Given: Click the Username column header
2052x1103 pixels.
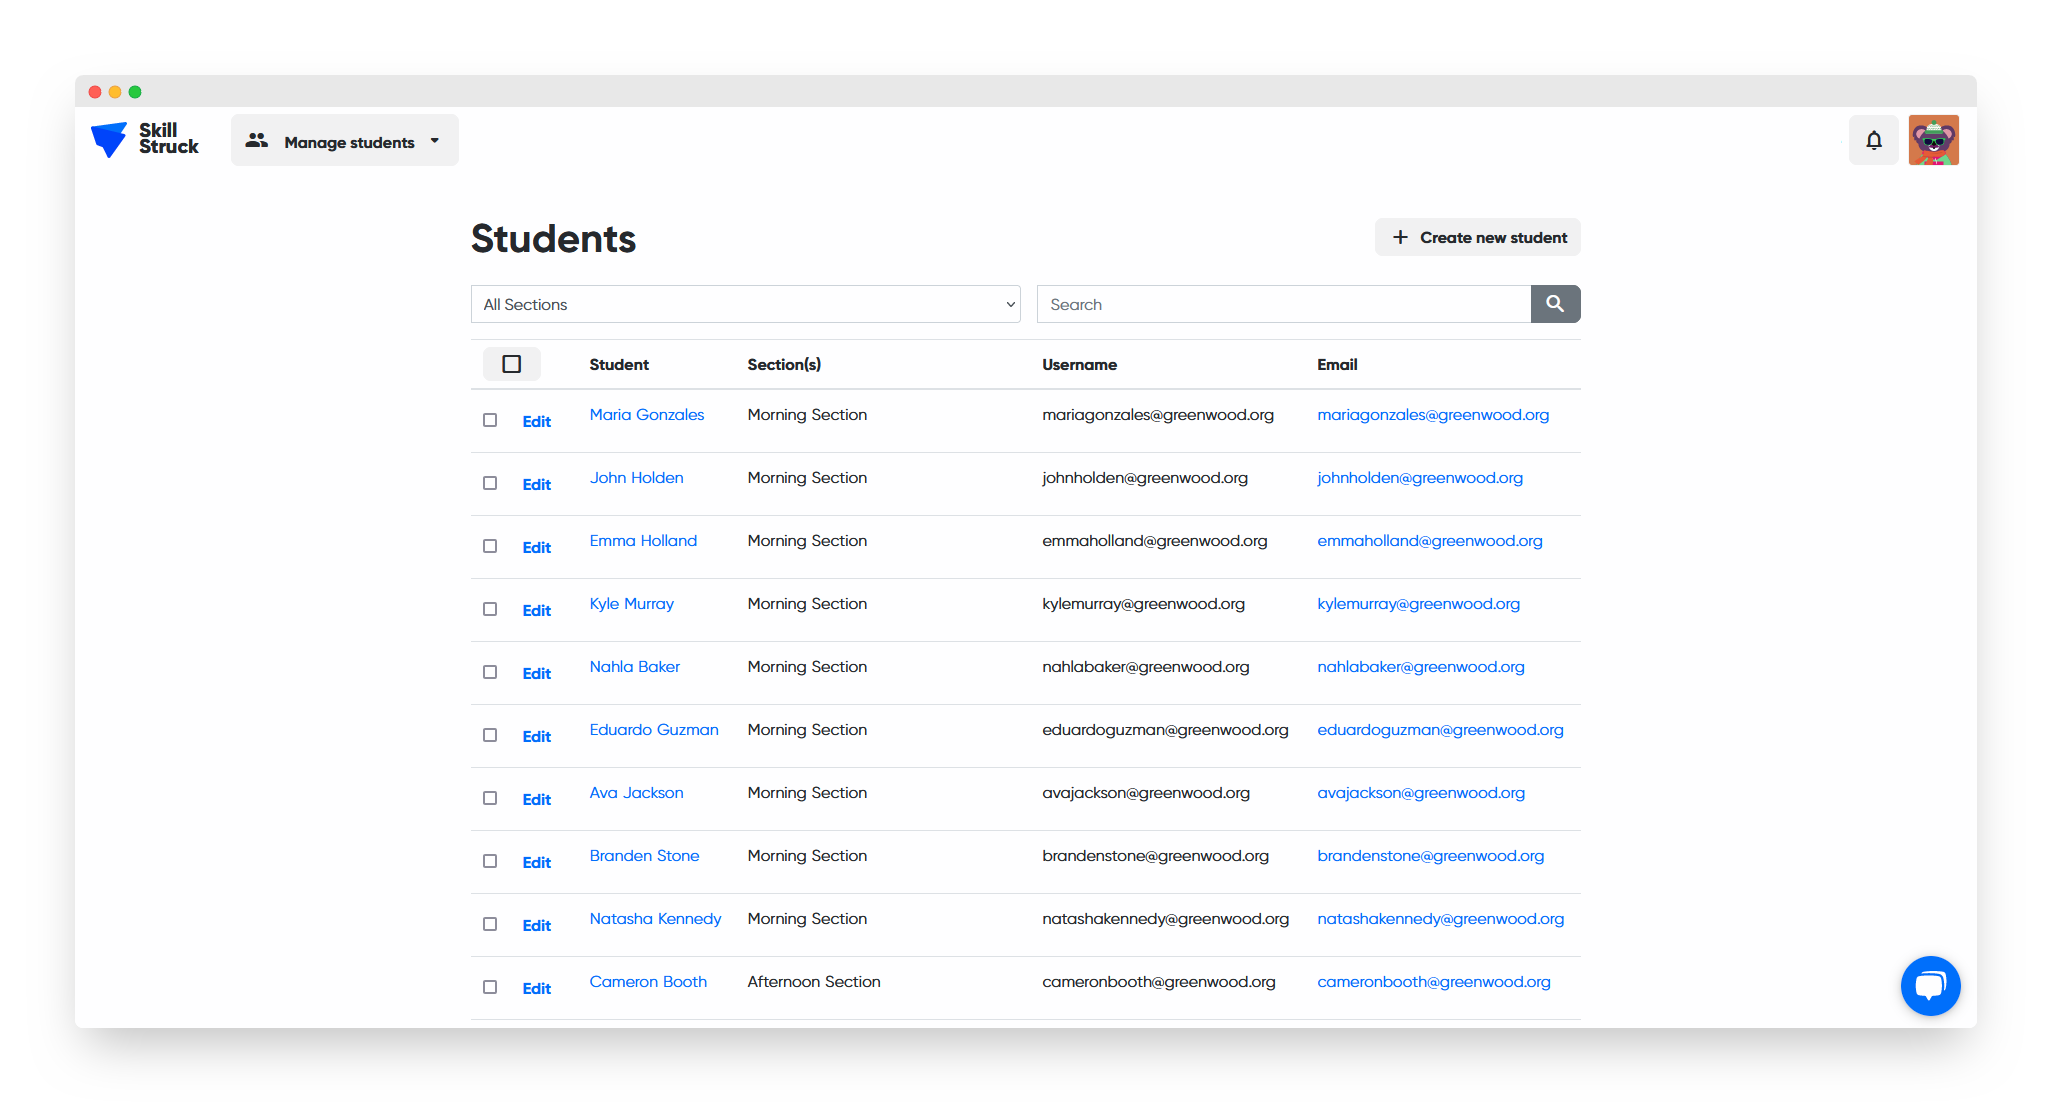Looking at the screenshot, I should (x=1079, y=364).
